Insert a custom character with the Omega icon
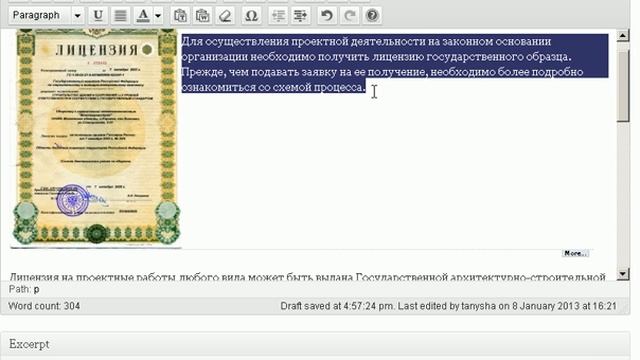 click(x=251, y=16)
